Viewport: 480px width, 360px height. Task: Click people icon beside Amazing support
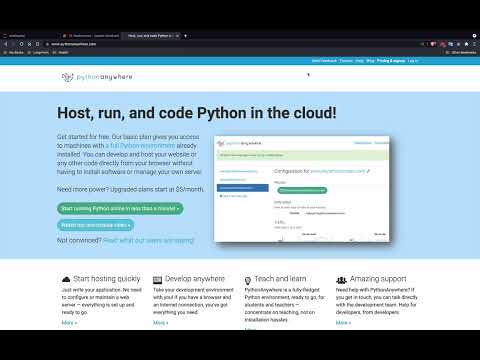click(x=341, y=280)
